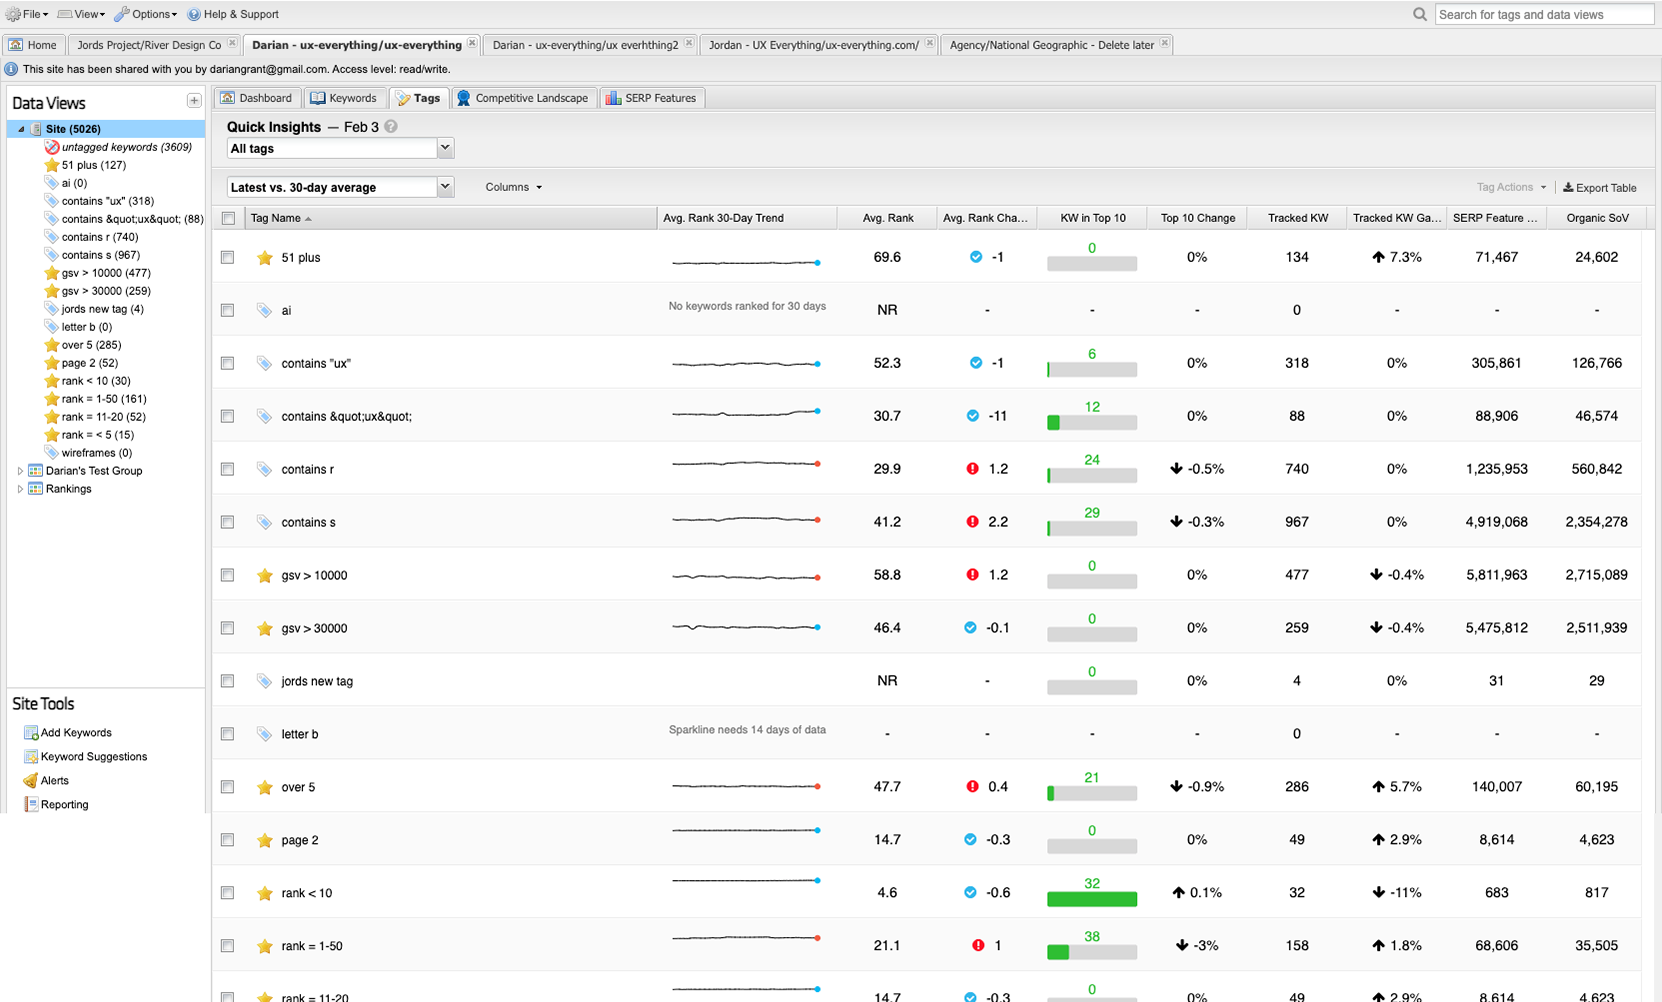Sort by the Organic SoV column header
1662x1002 pixels.
[x=1597, y=218]
